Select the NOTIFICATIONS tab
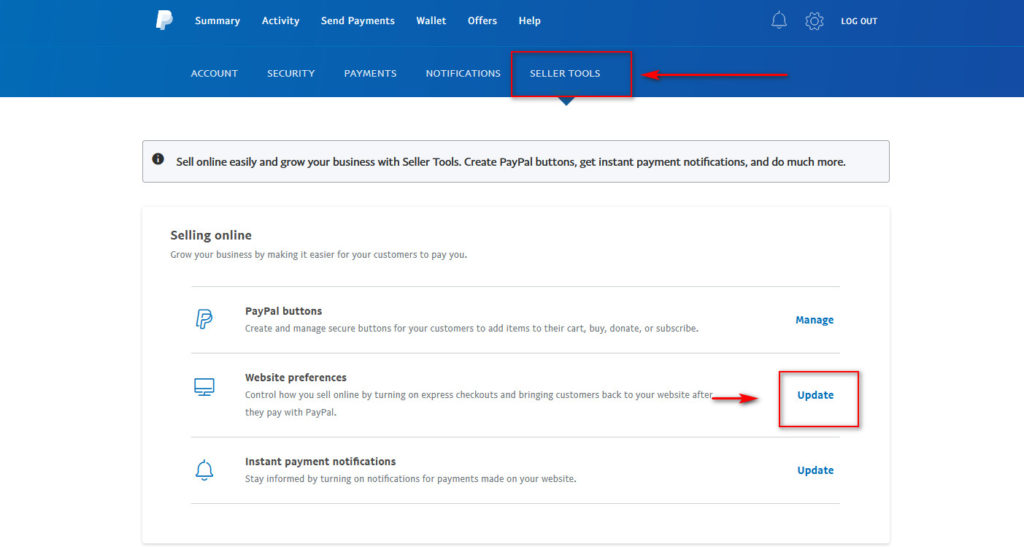 [x=463, y=73]
